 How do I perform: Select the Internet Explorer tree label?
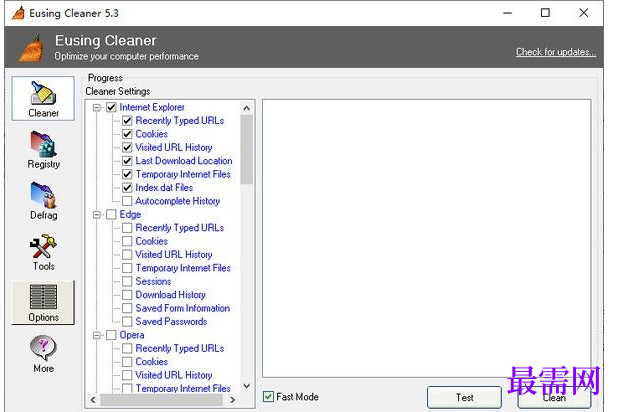[152, 107]
